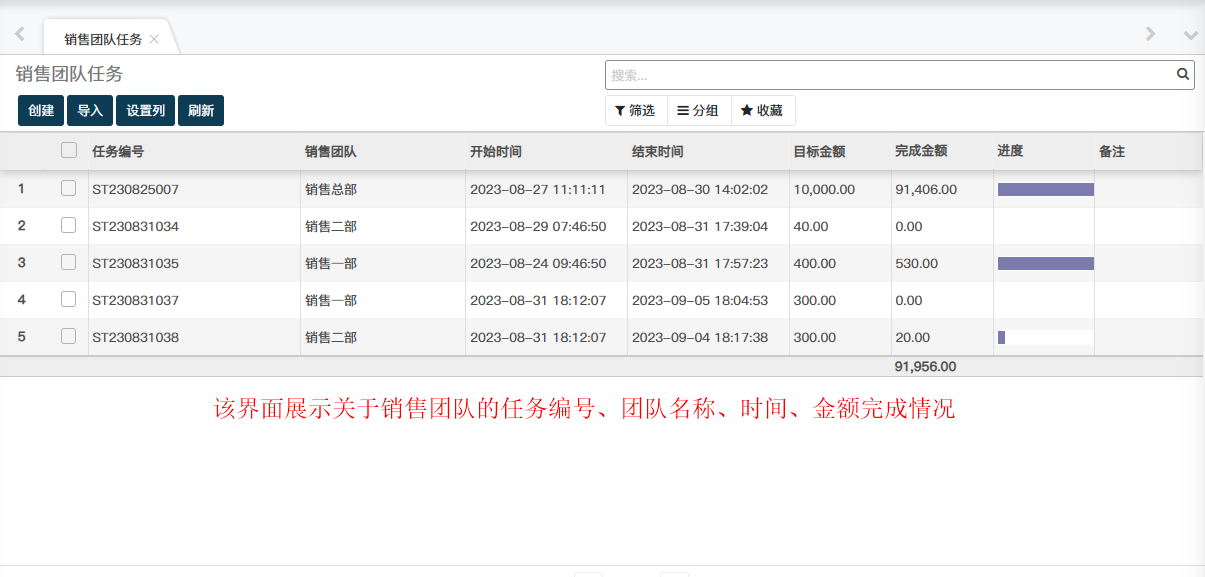The height and width of the screenshot is (577, 1205).
Task: Click the left tab navigation arrow
Action: click(x=19, y=34)
